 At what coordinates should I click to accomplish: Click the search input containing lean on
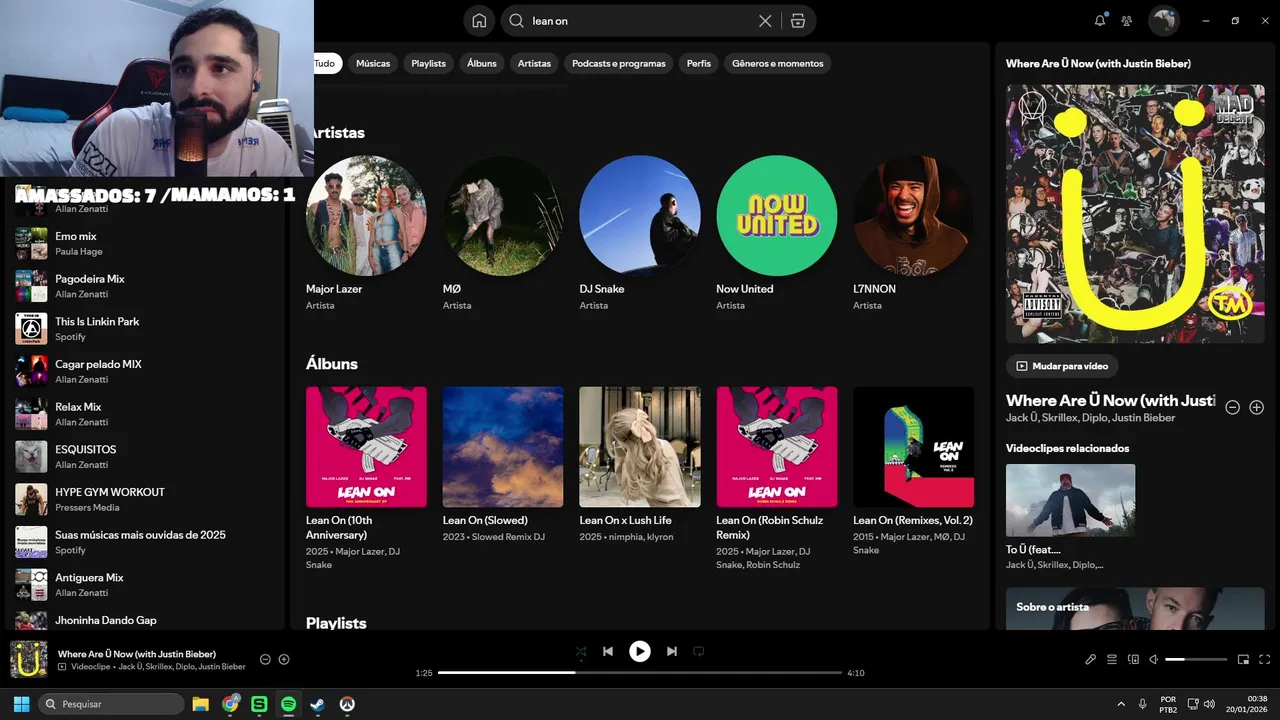(640, 21)
